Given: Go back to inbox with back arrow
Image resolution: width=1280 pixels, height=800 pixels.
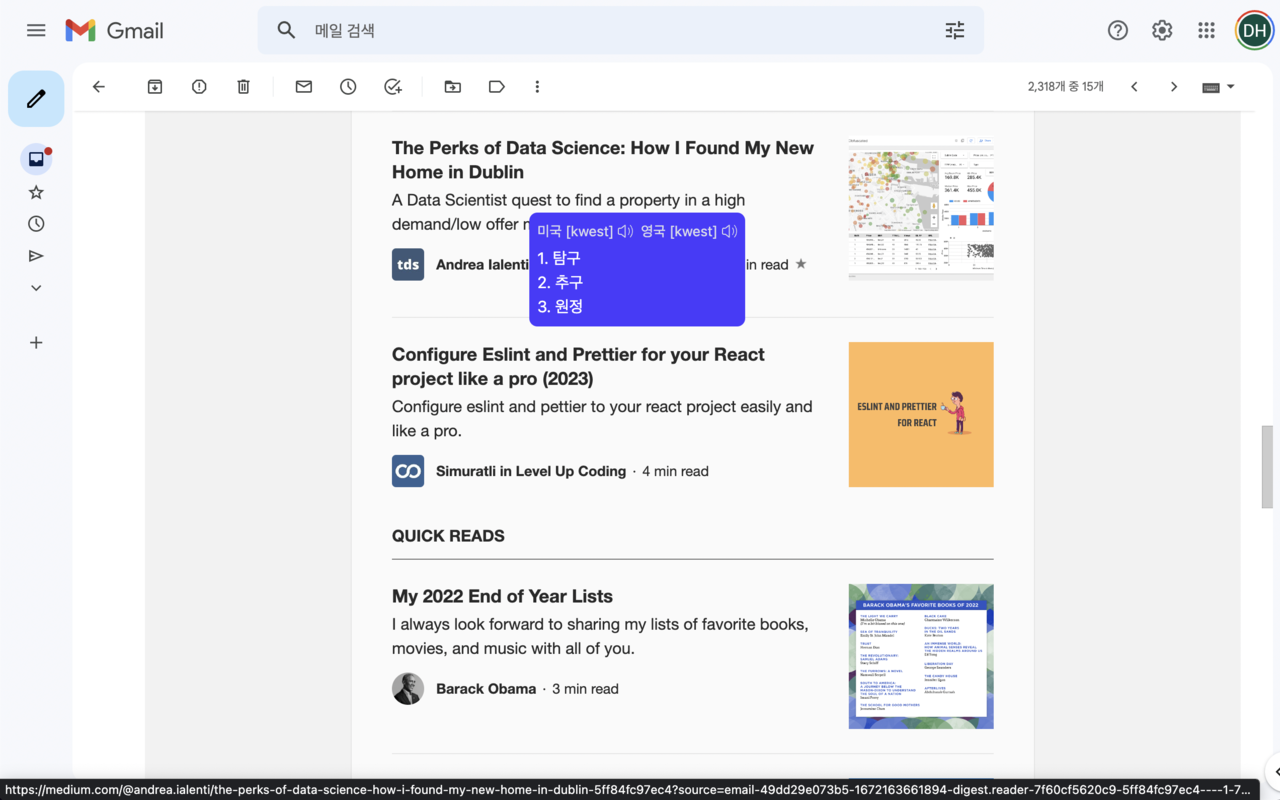Looking at the screenshot, I should [98, 87].
